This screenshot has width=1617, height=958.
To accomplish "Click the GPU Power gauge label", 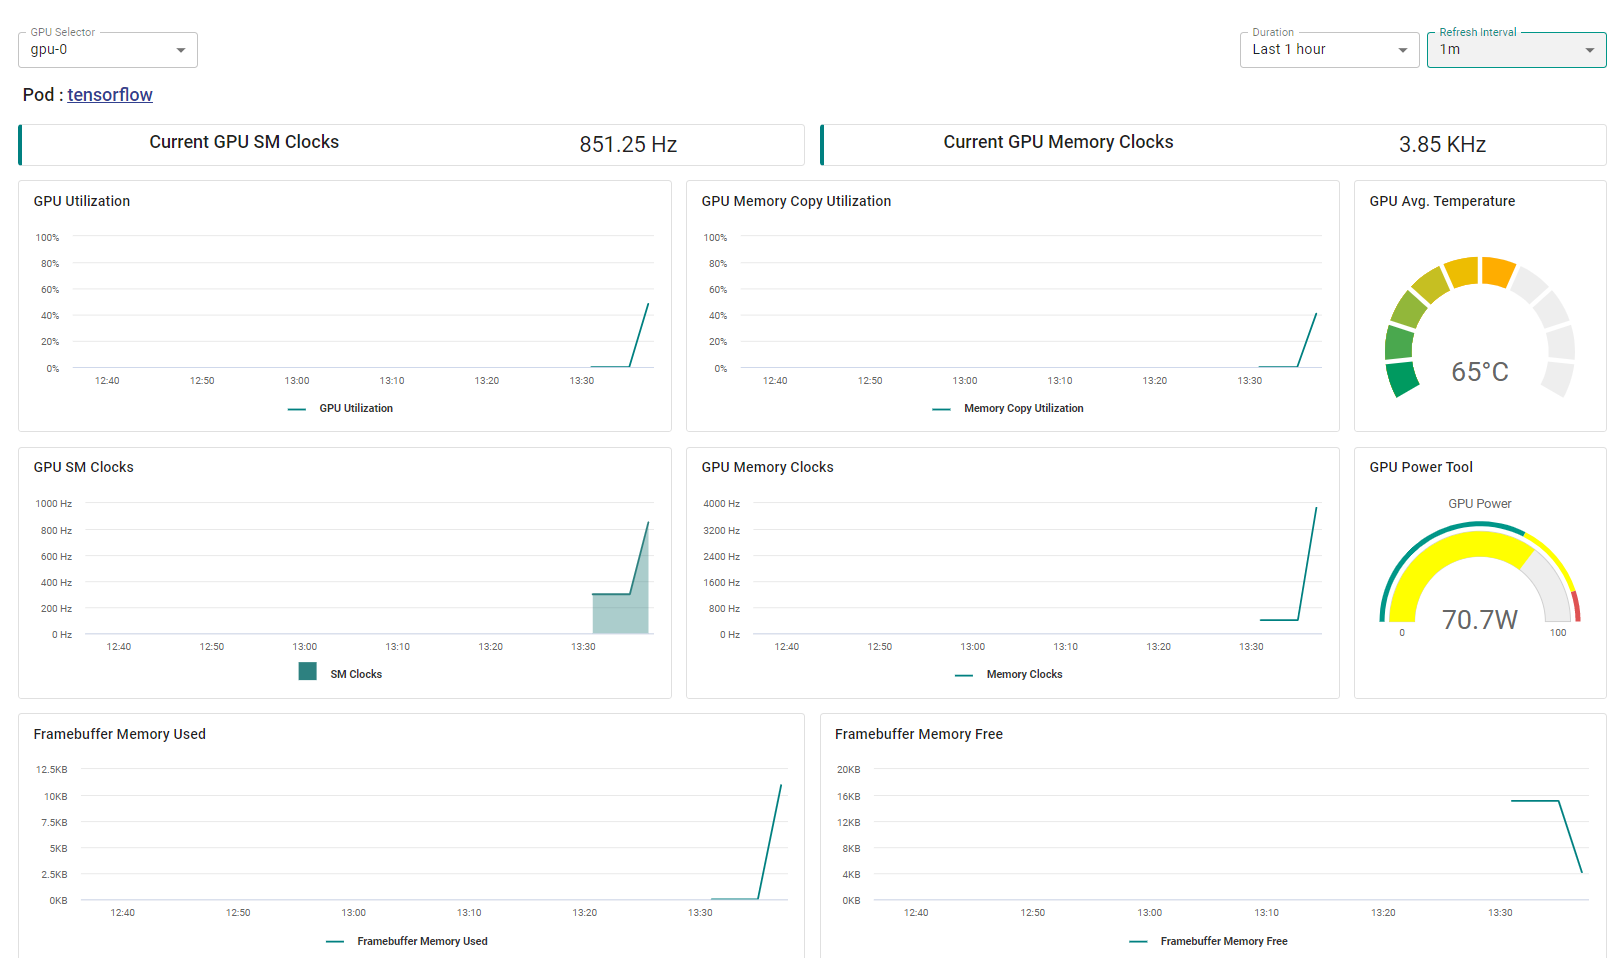I will [x=1480, y=504].
